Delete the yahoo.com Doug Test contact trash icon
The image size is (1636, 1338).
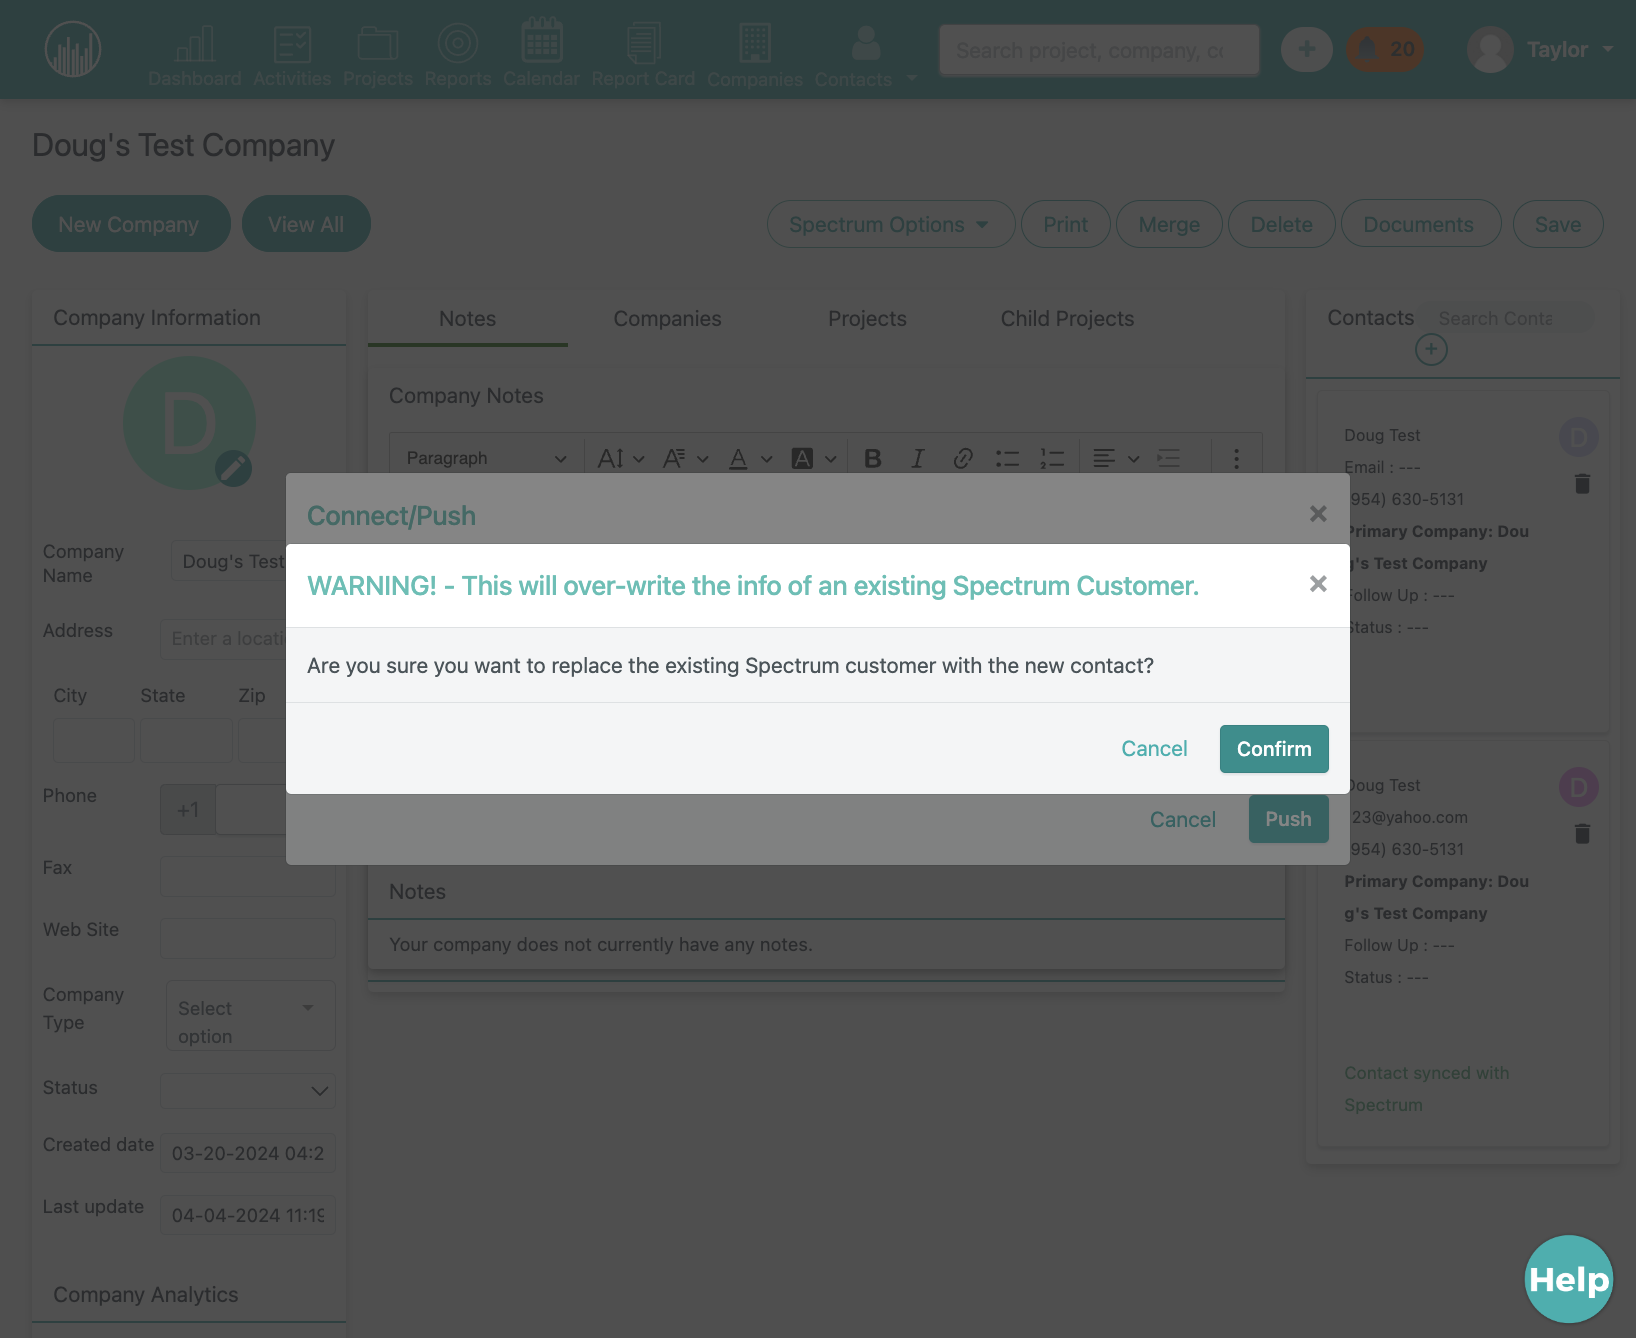1582,833
